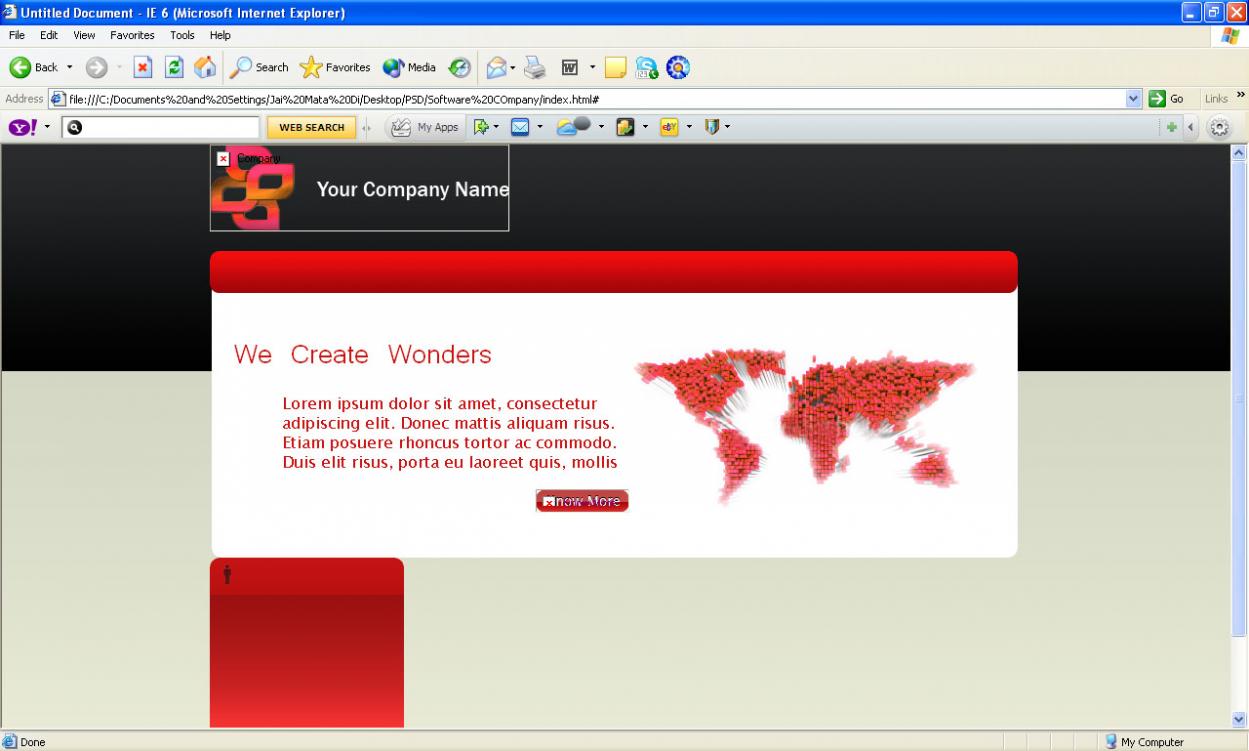Click the person icon in the red panel
Image resolution: width=1249 pixels, height=751 pixels.
pos(227,574)
